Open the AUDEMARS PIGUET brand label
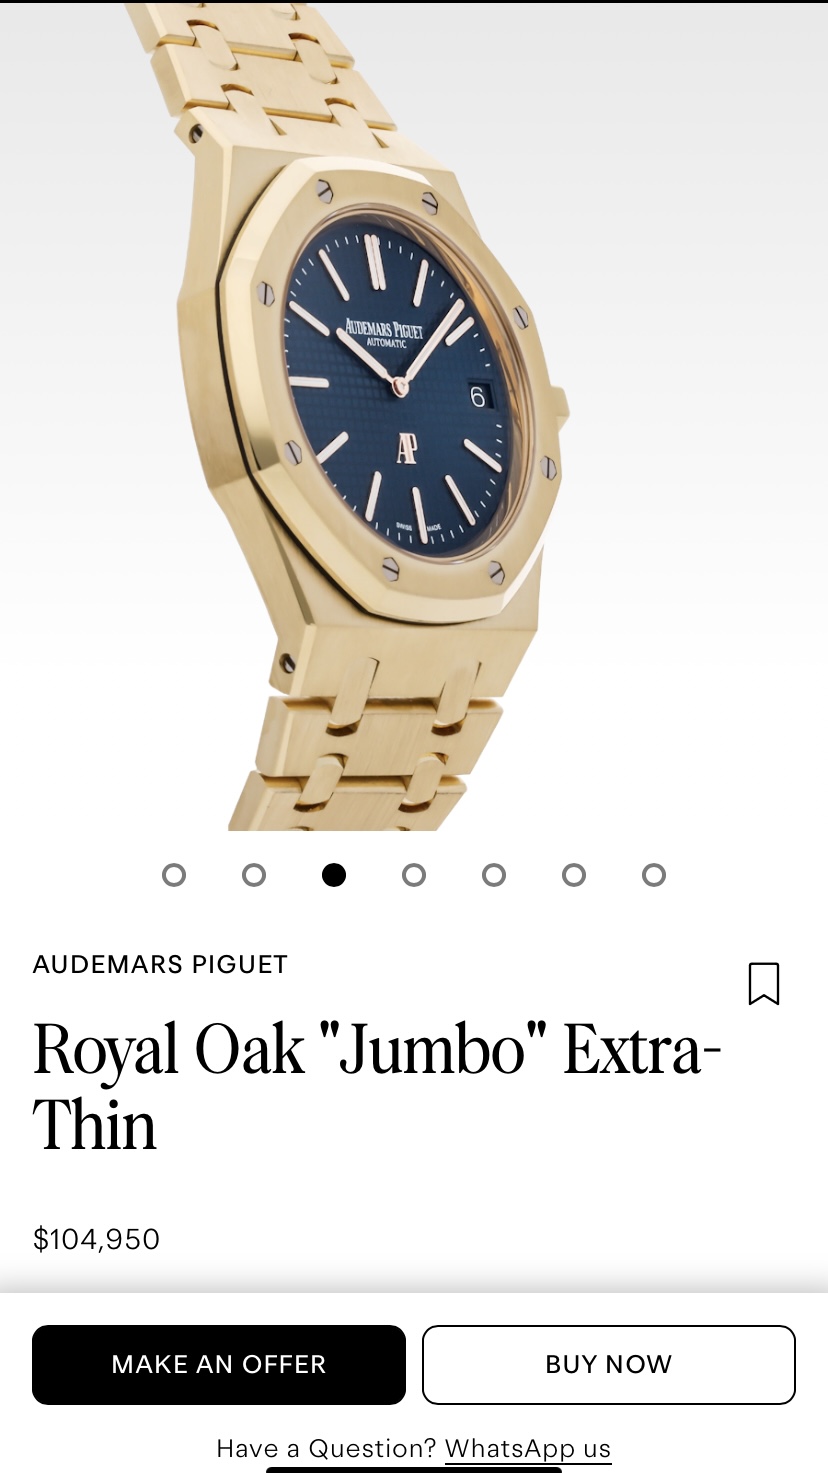This screenshot has width=828, height=1473. [x=160, y=964]
